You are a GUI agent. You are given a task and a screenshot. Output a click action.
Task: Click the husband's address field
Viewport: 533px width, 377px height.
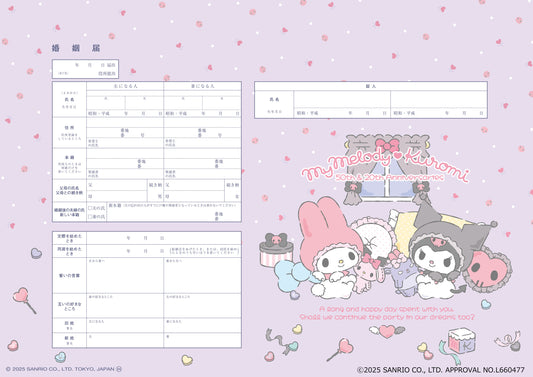125,133
